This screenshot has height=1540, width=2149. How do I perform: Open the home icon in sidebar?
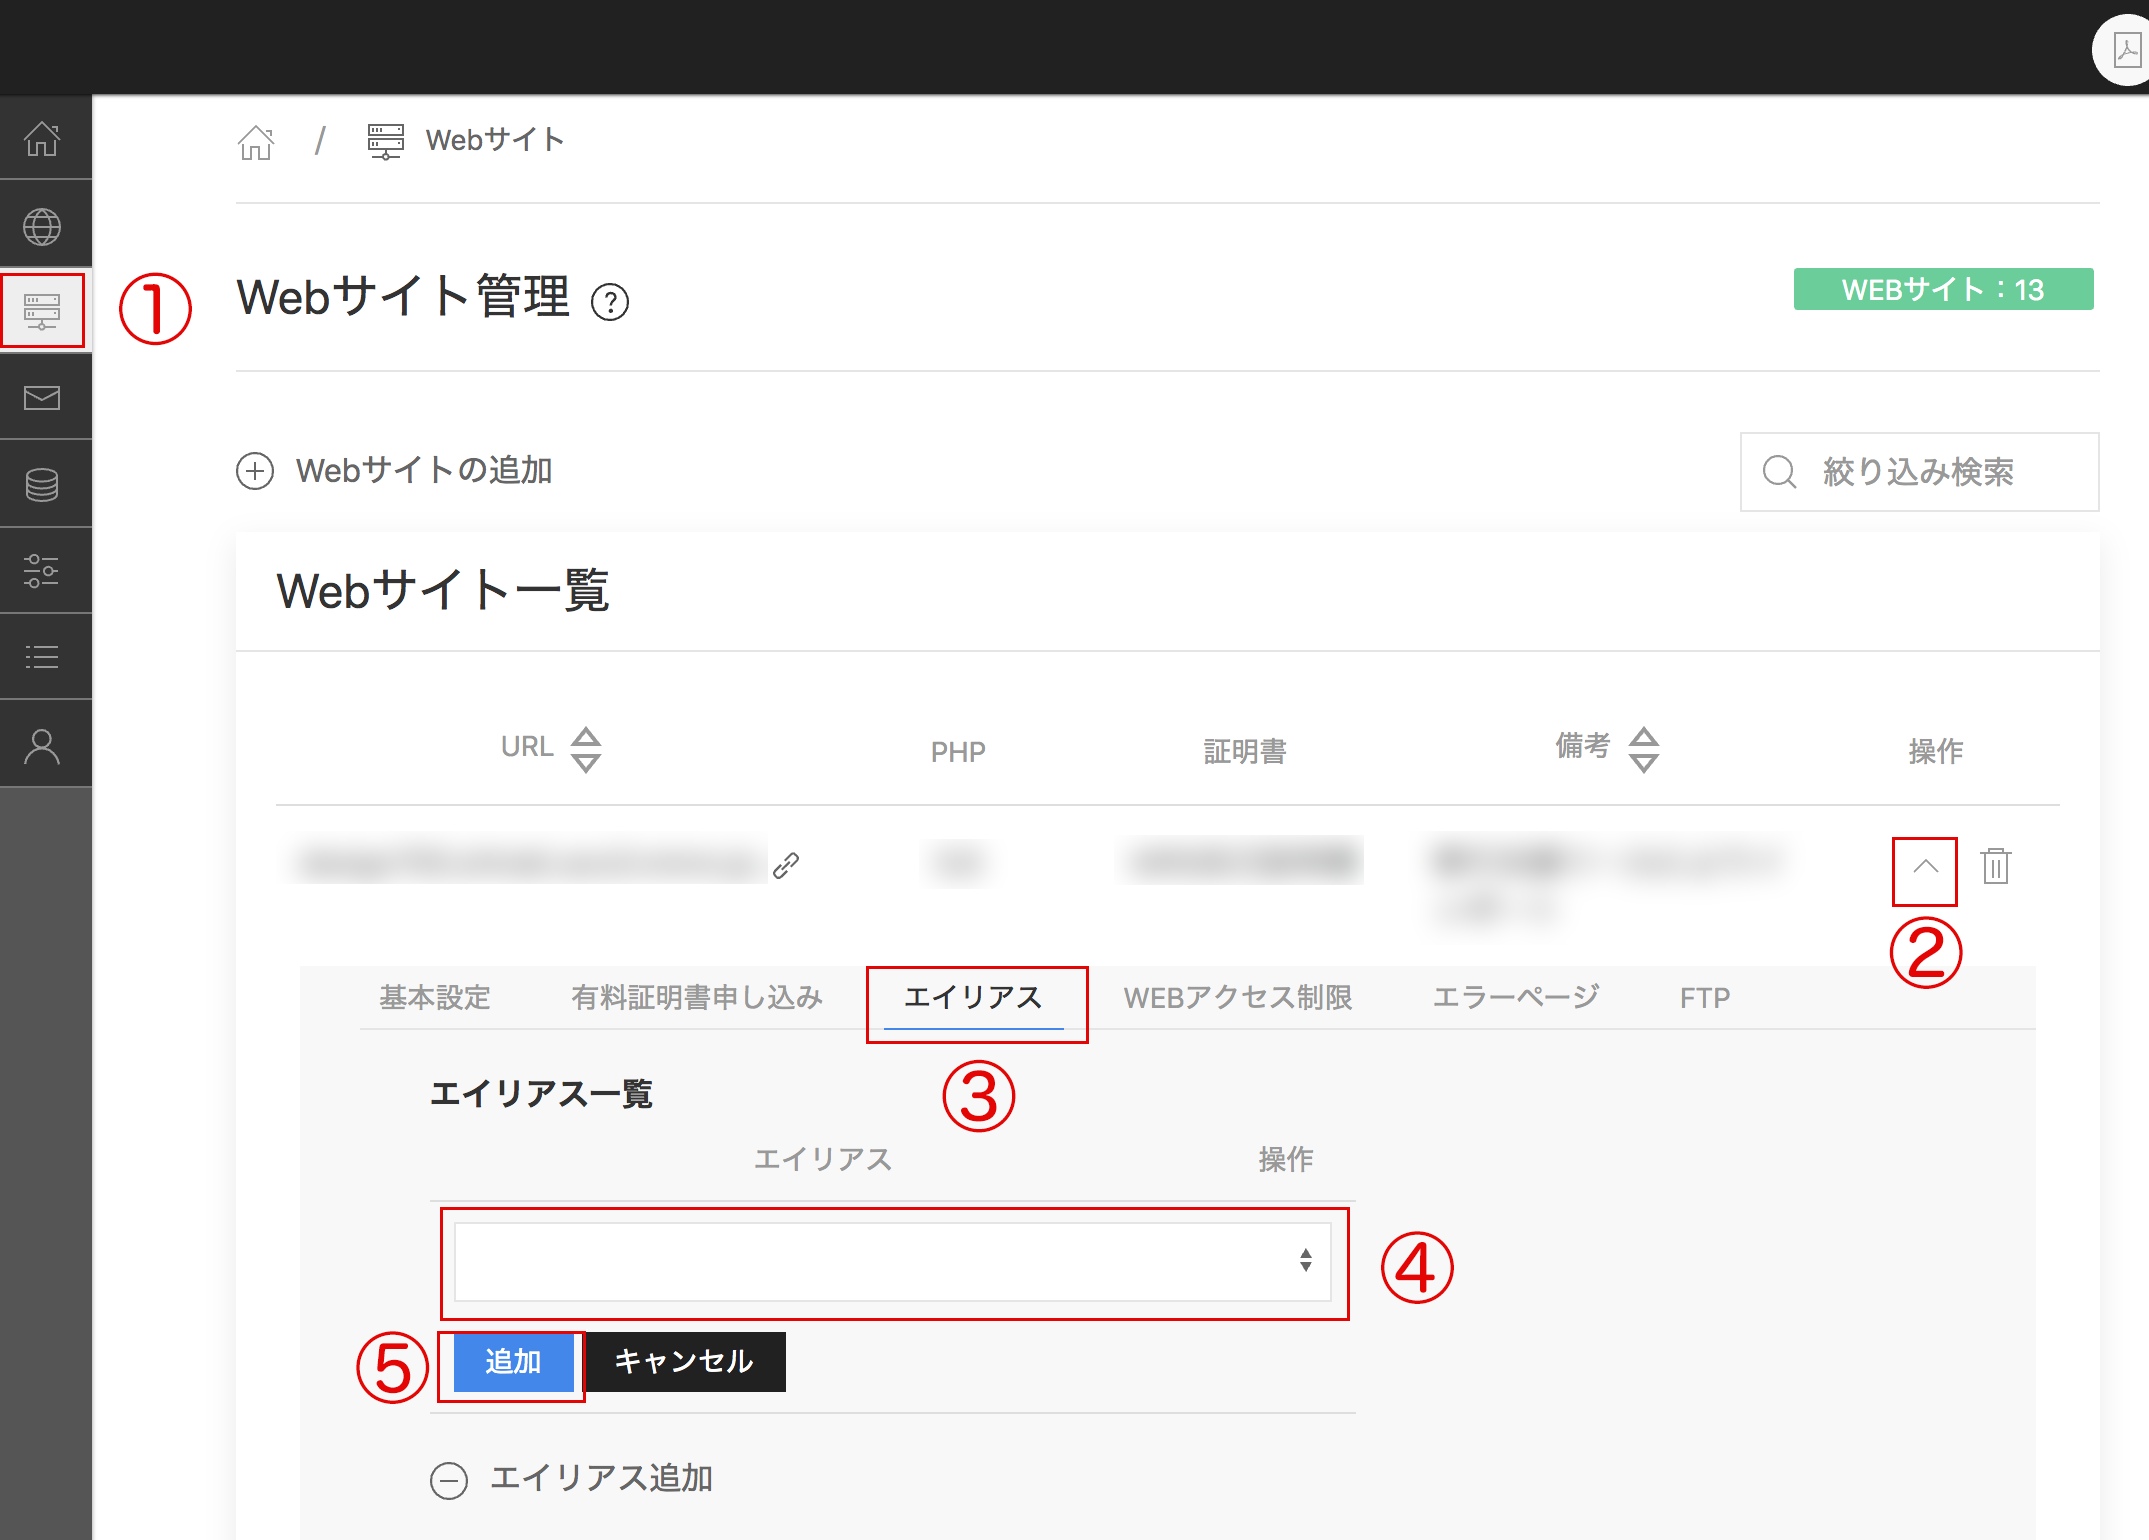(x=42, y=139)
